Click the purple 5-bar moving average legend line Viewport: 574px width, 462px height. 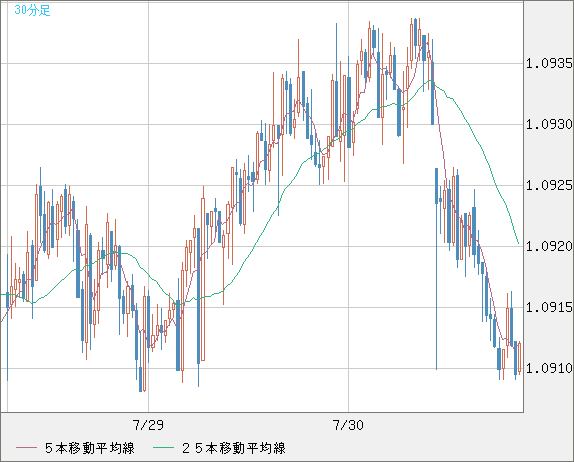(26, 448)
